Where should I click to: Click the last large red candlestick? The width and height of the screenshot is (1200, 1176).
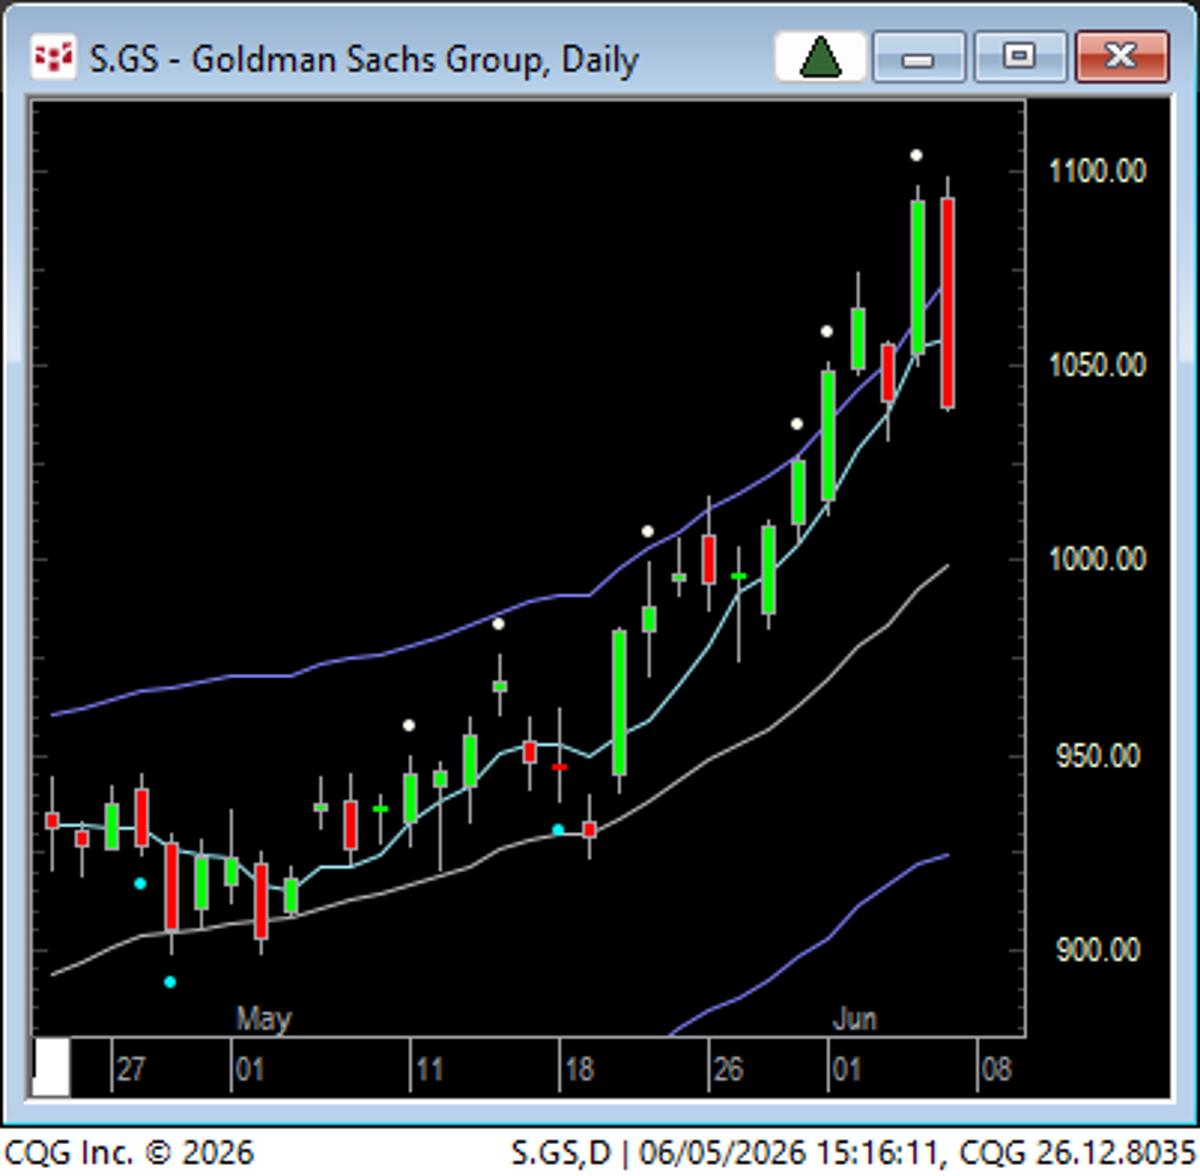(x=947, y=303)
